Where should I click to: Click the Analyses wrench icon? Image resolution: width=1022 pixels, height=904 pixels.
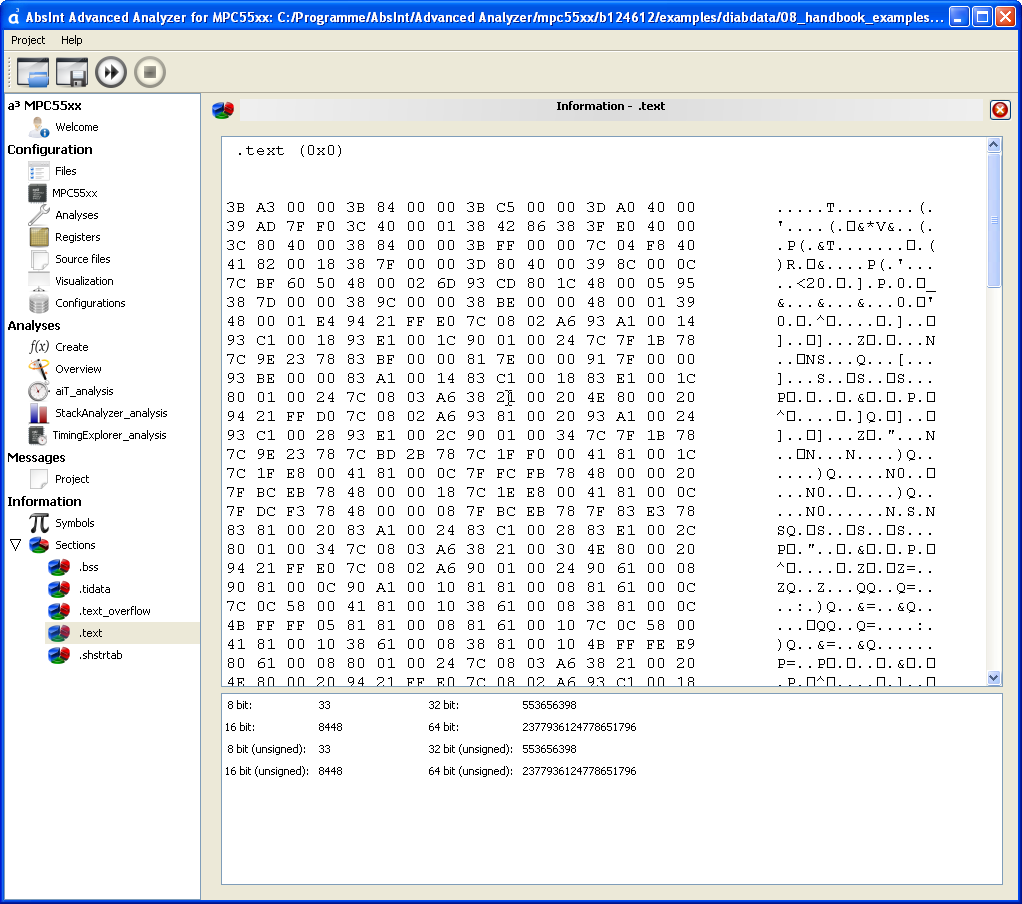tap(39, 215)
